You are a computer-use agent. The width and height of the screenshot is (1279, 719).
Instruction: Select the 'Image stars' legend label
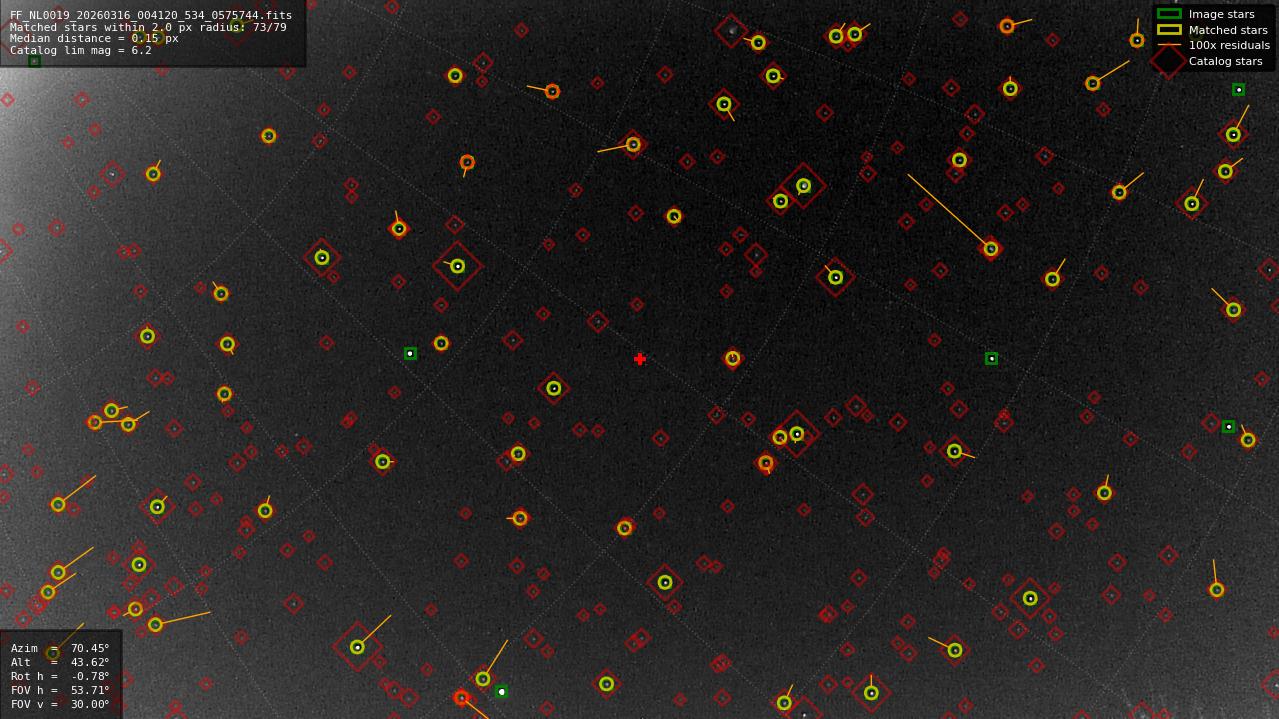click(x=1221, y=14)
